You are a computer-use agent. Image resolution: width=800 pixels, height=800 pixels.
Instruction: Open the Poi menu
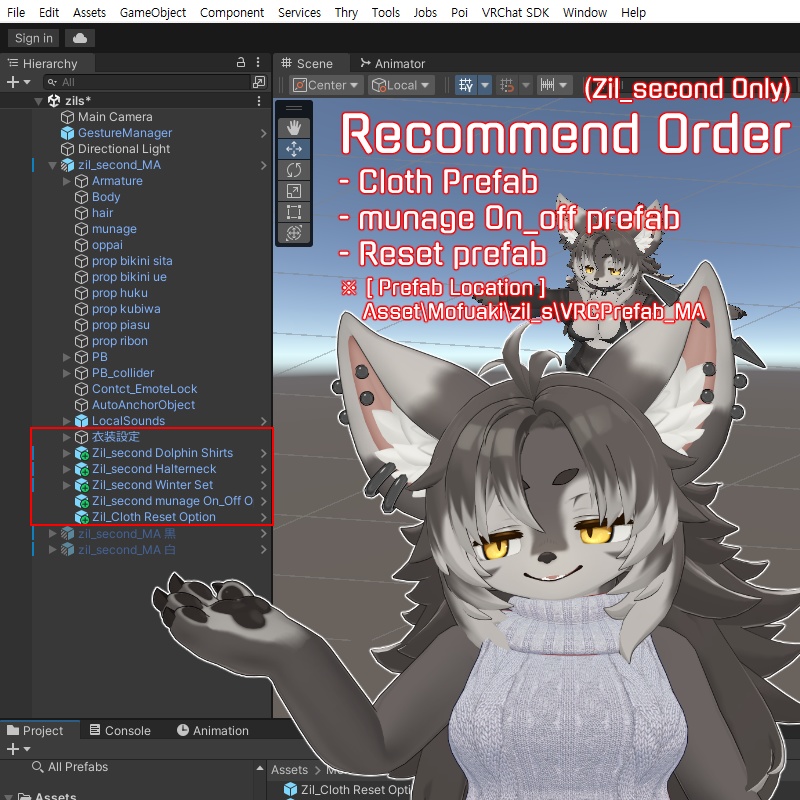[x=459, y=12]
